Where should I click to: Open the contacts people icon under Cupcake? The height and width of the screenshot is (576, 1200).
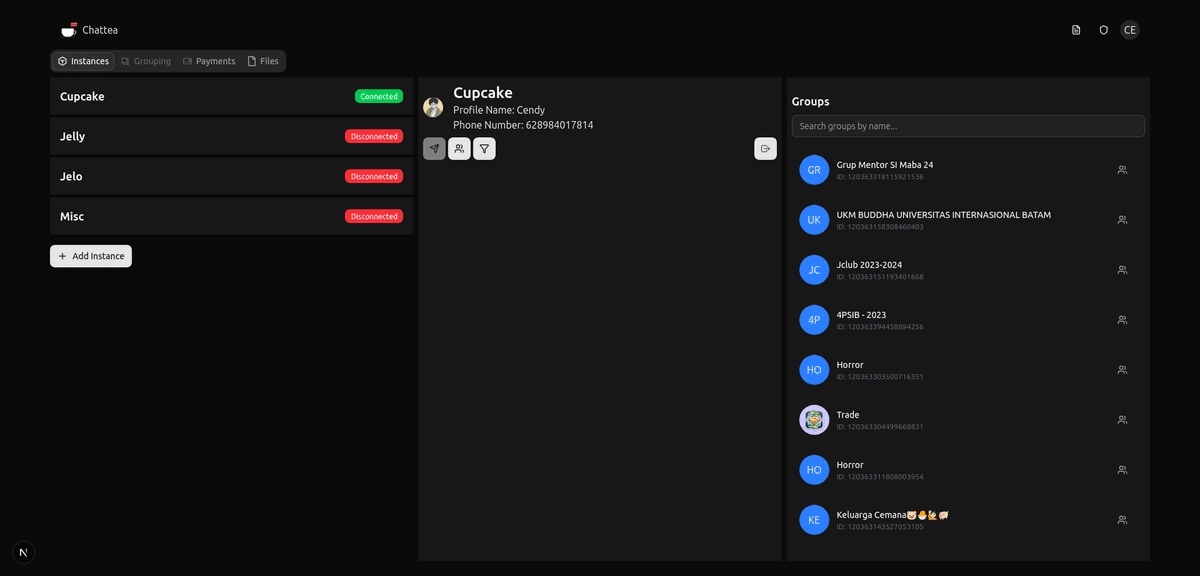click(459, 148)
